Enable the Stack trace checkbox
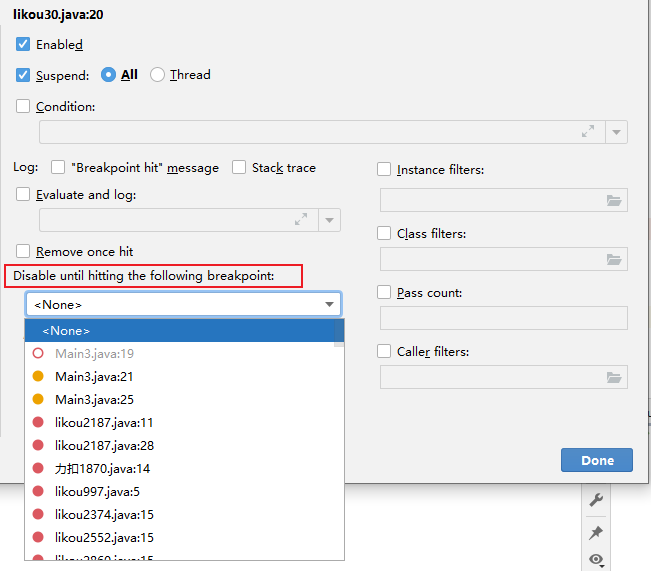This screenshot has width=651, height=571. tap(239, 167)
